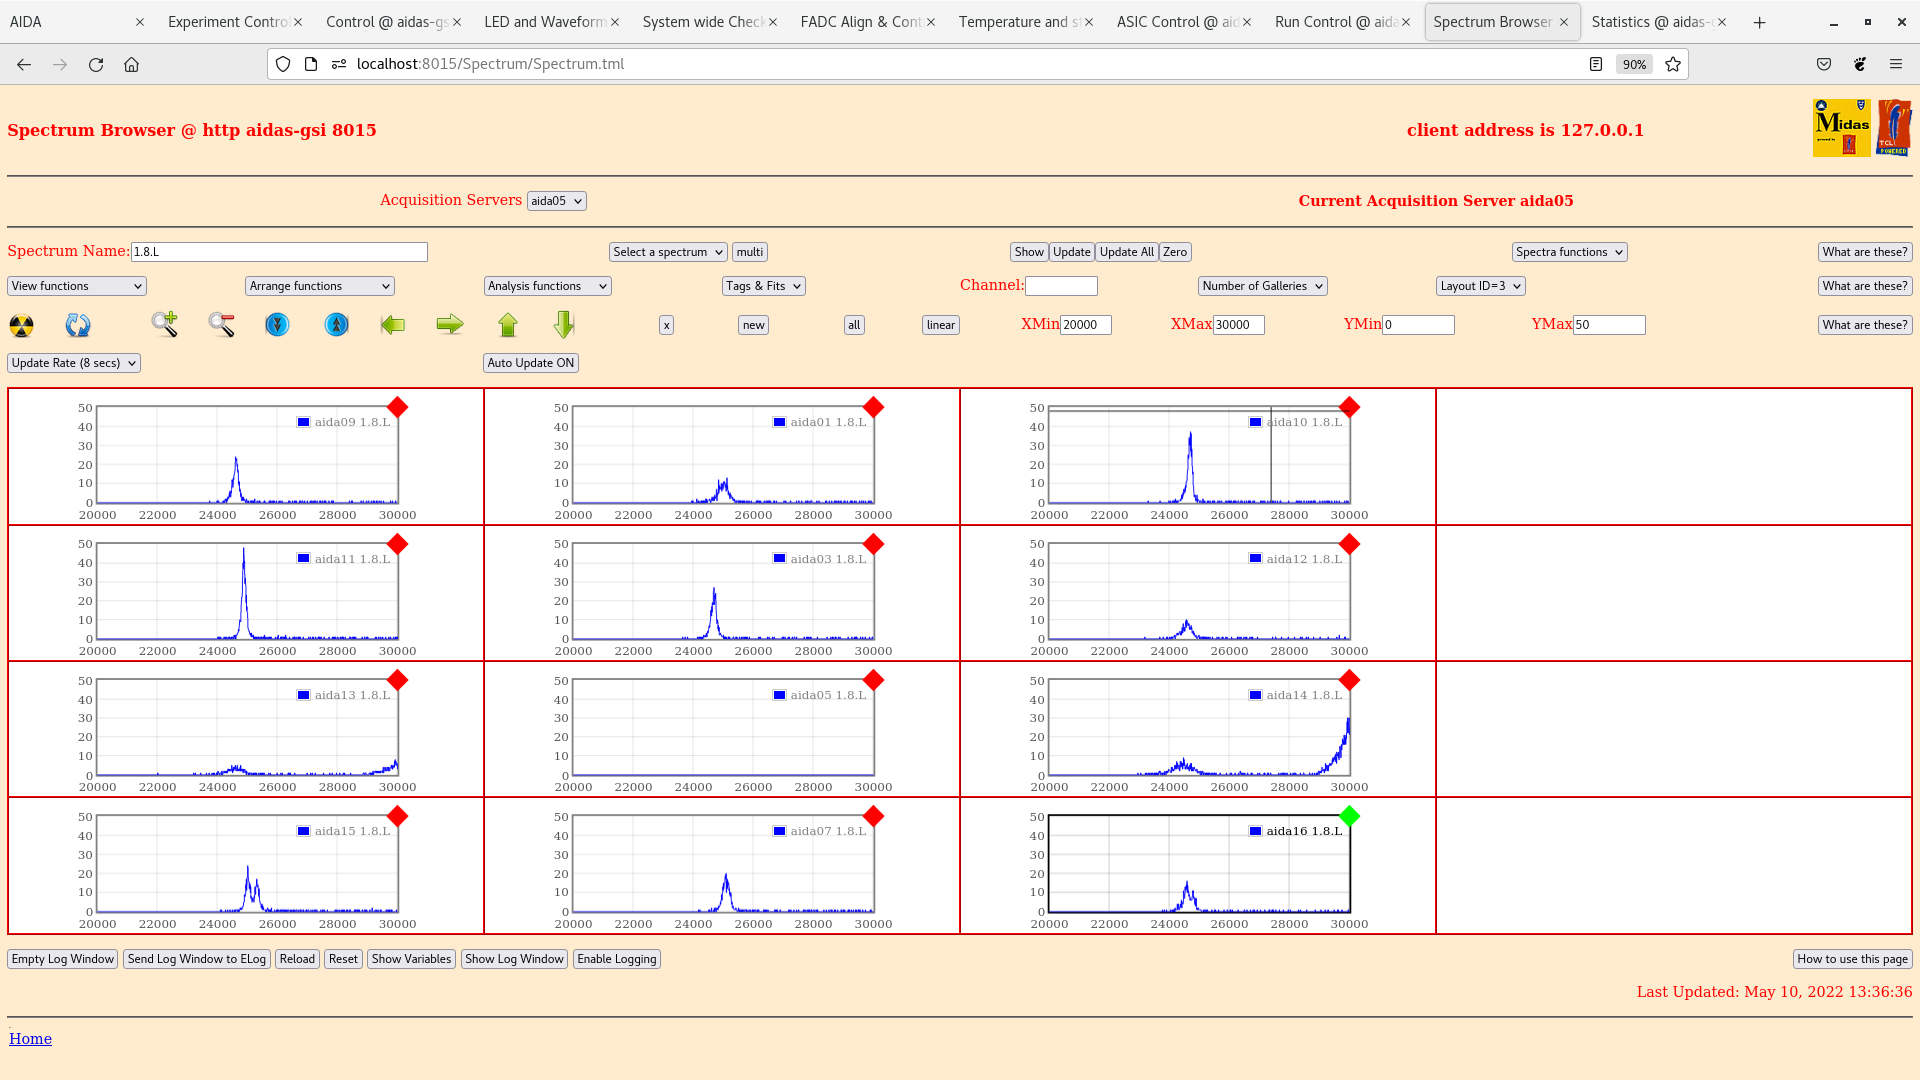Open the Update Rate dropdown
This screenshot has width=1920, height=1080.
[74, 363]
